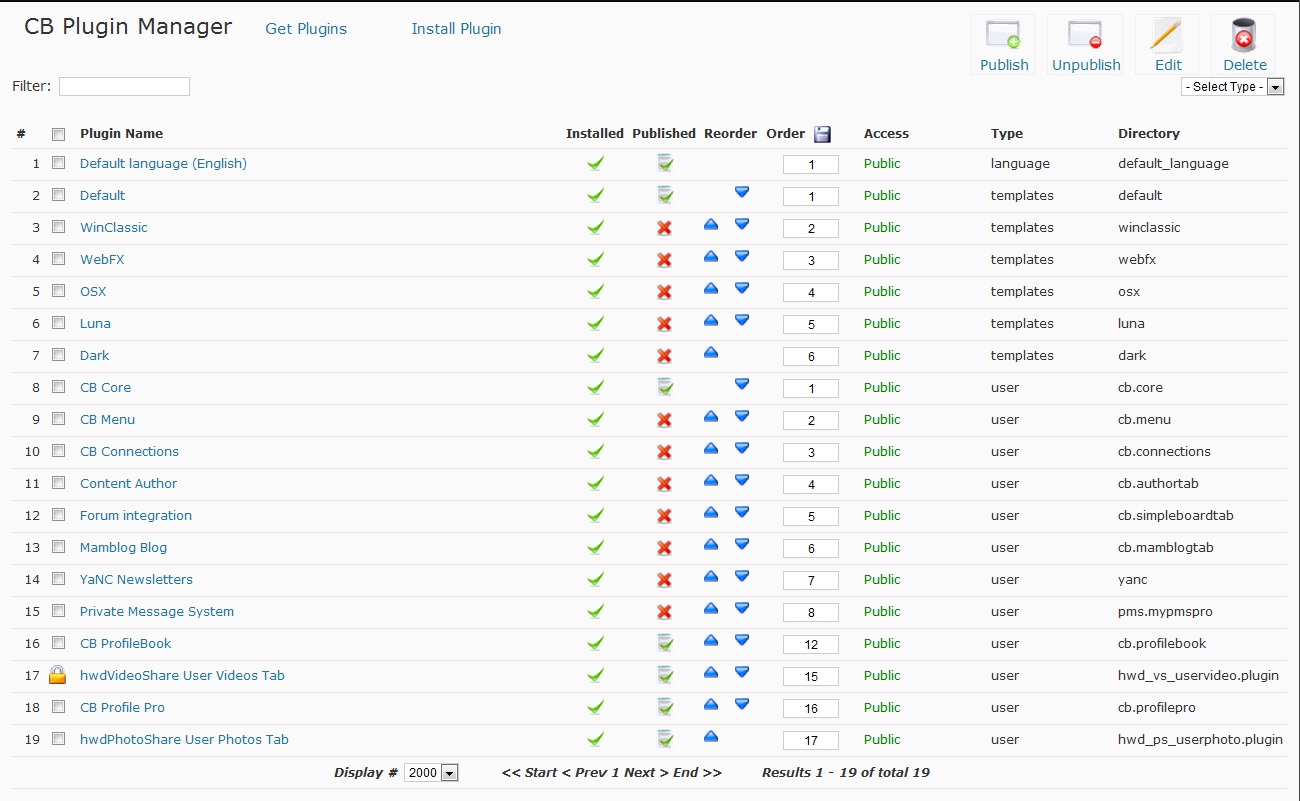
Task: Check the hwdPhotoShare User Photos Tab checkbox
Action: click(x=58, y=739)
